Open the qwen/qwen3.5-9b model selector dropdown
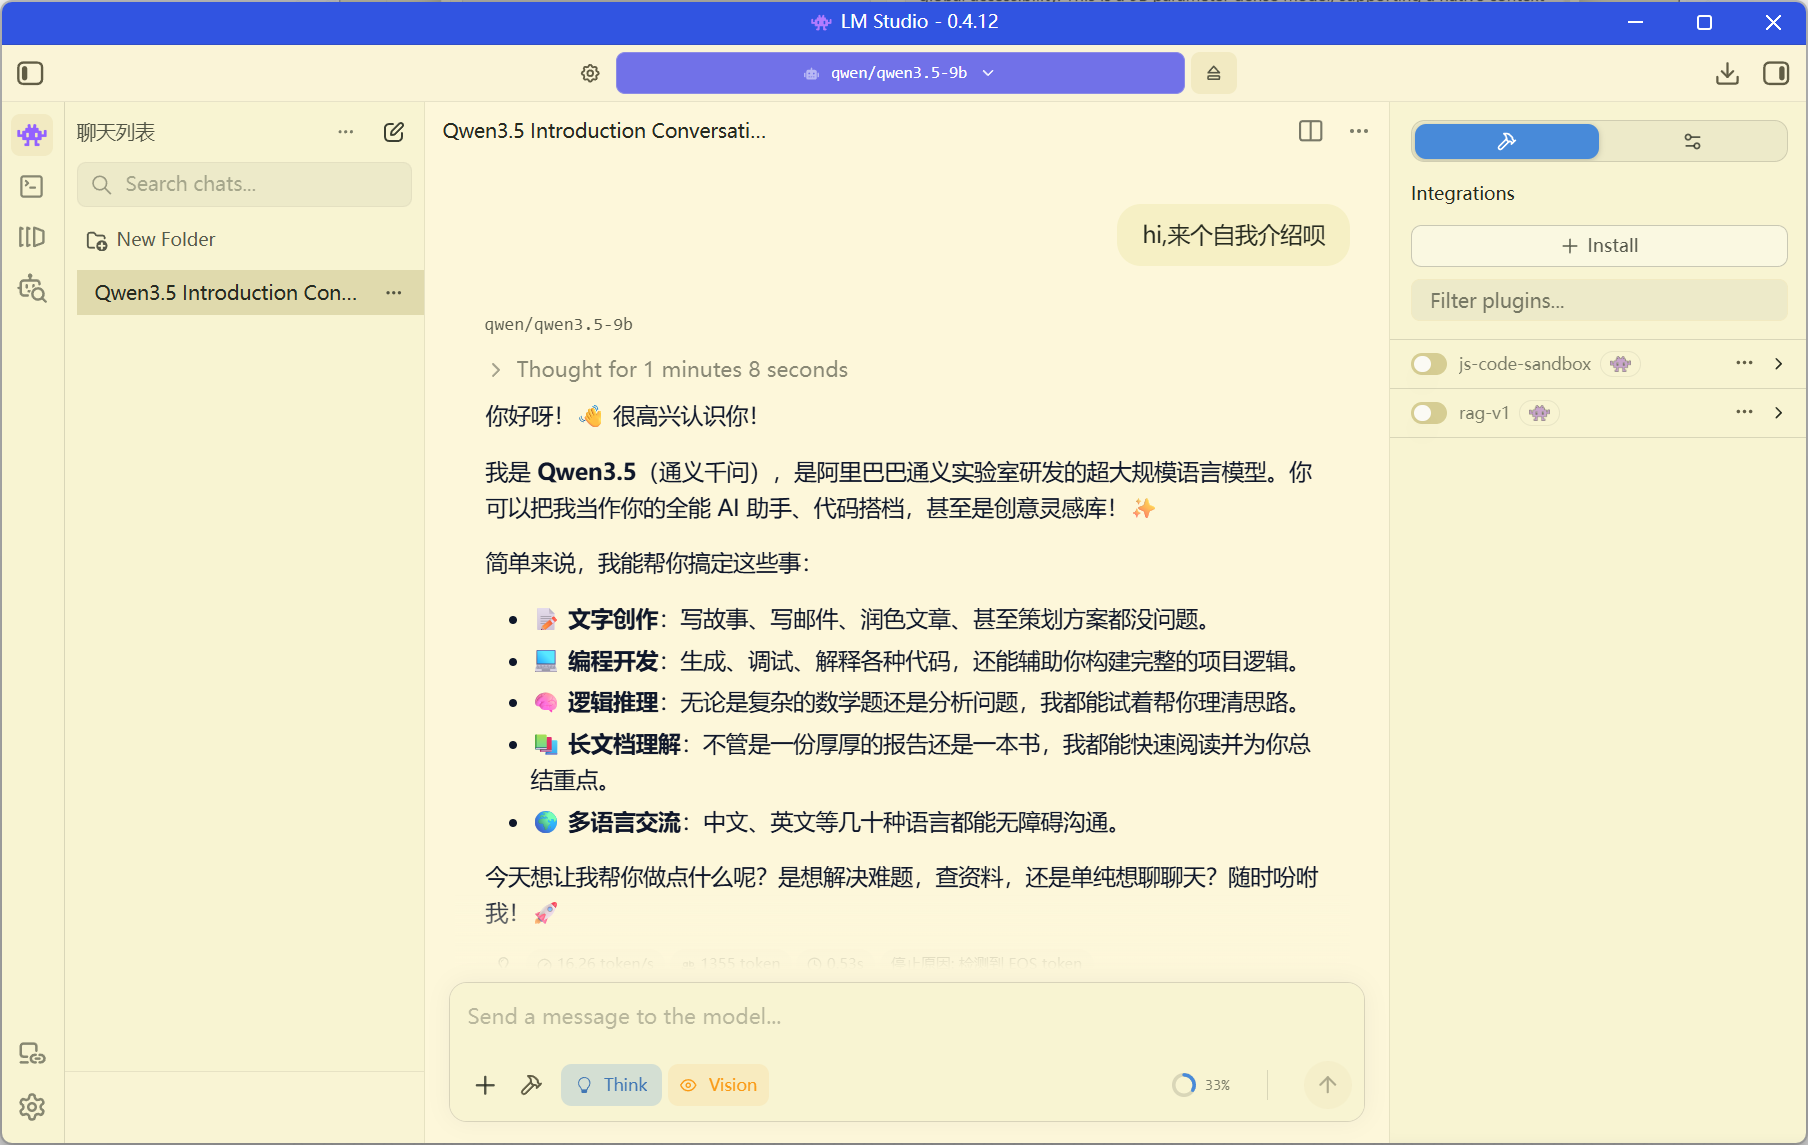Viewport: 1808px width, 1145px height. pyautogui.click(x=900, y=73)
